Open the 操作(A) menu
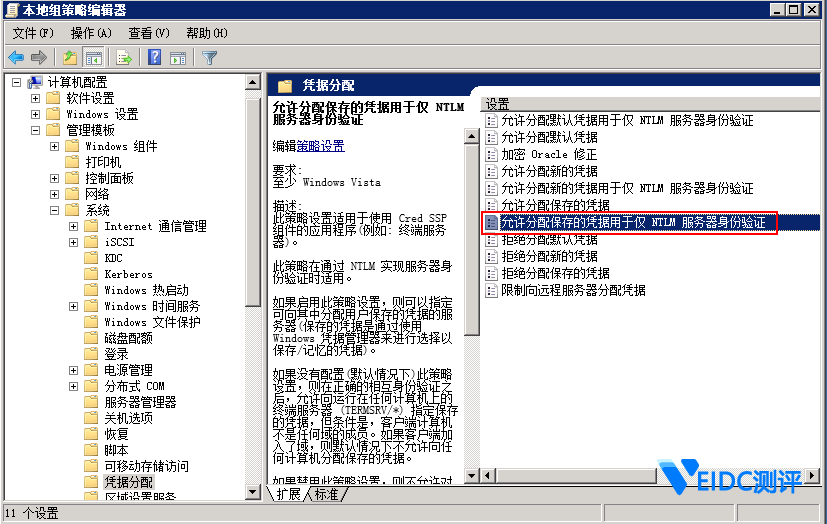Screen dimensions: 827x524 91,33
